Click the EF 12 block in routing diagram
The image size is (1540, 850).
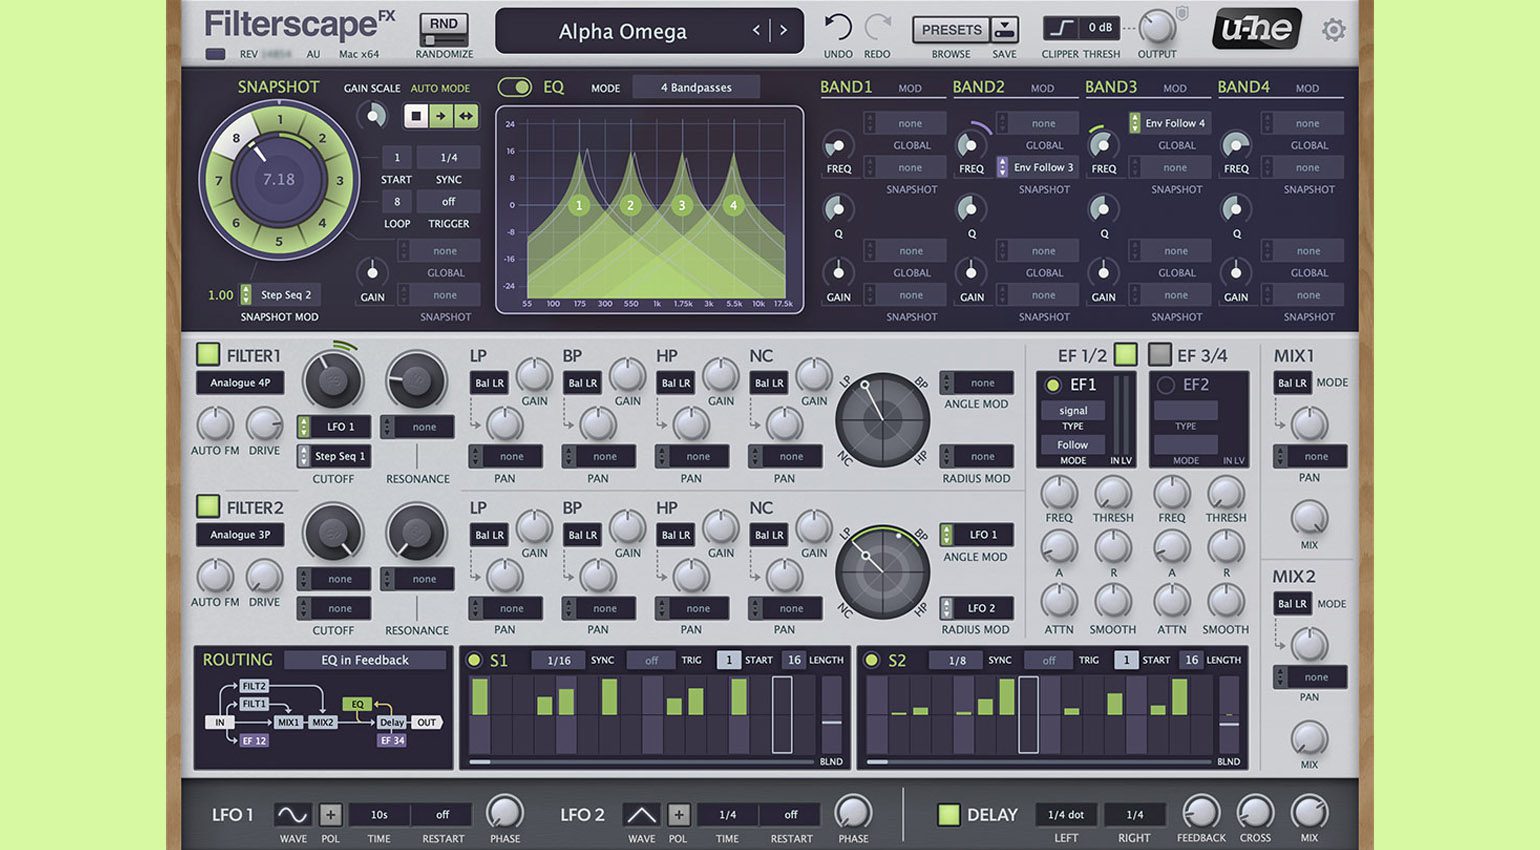tap(254, 741)
